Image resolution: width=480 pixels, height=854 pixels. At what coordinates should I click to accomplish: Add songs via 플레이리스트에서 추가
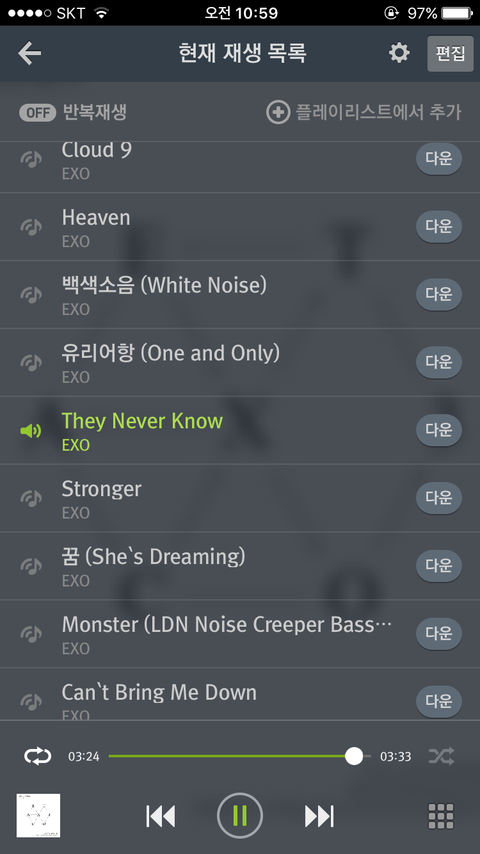tap(363, 112)
